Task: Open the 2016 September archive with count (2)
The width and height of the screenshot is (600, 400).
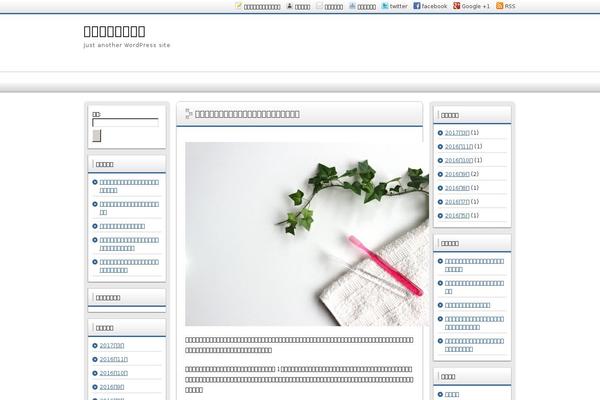Action: 457,174
